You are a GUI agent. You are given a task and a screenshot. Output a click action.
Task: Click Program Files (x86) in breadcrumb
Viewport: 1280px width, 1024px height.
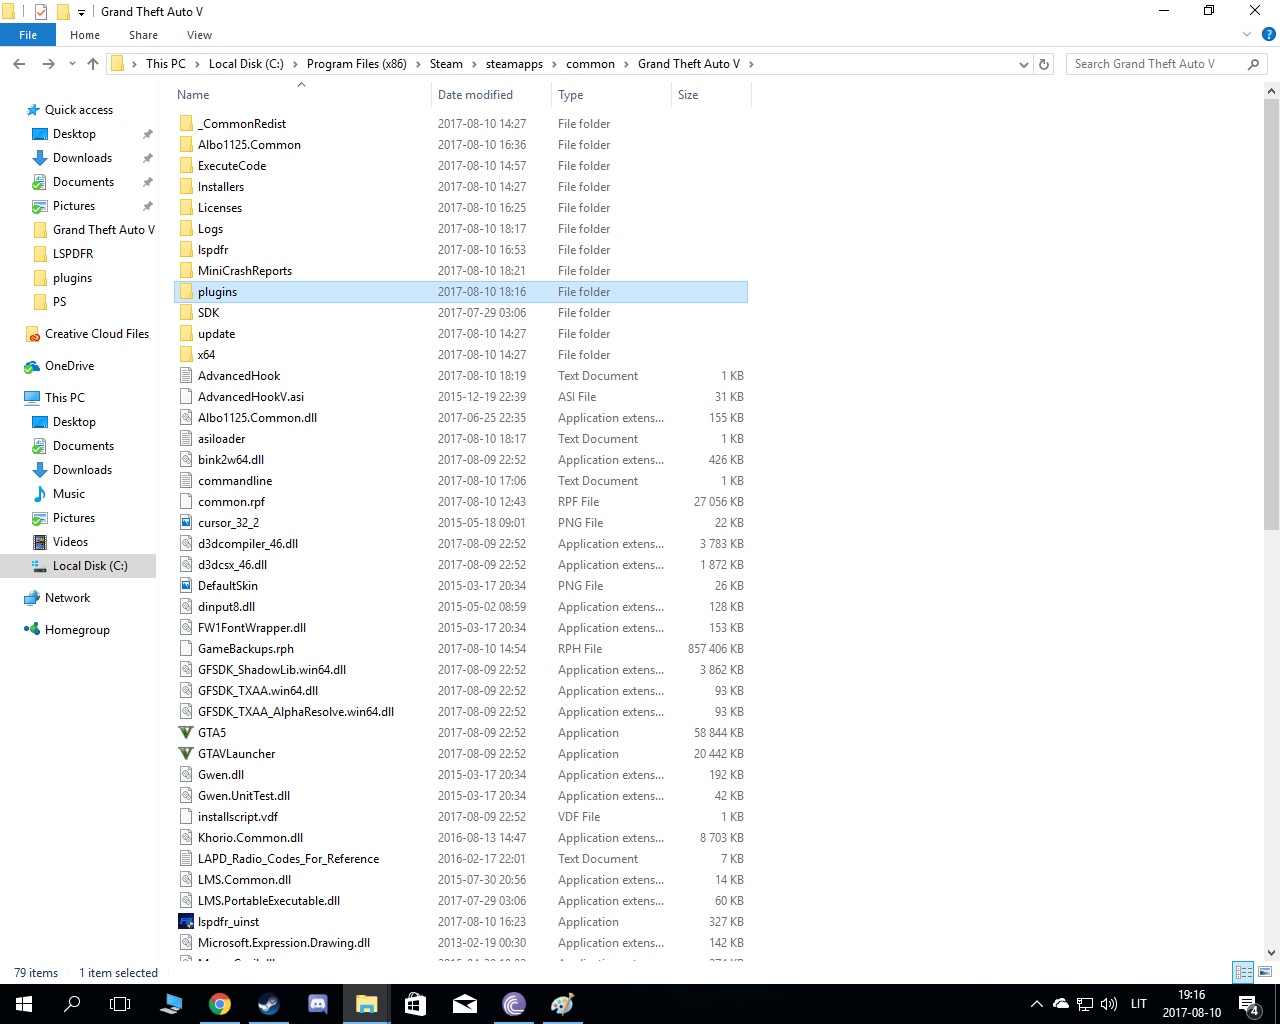coord(356,64)
